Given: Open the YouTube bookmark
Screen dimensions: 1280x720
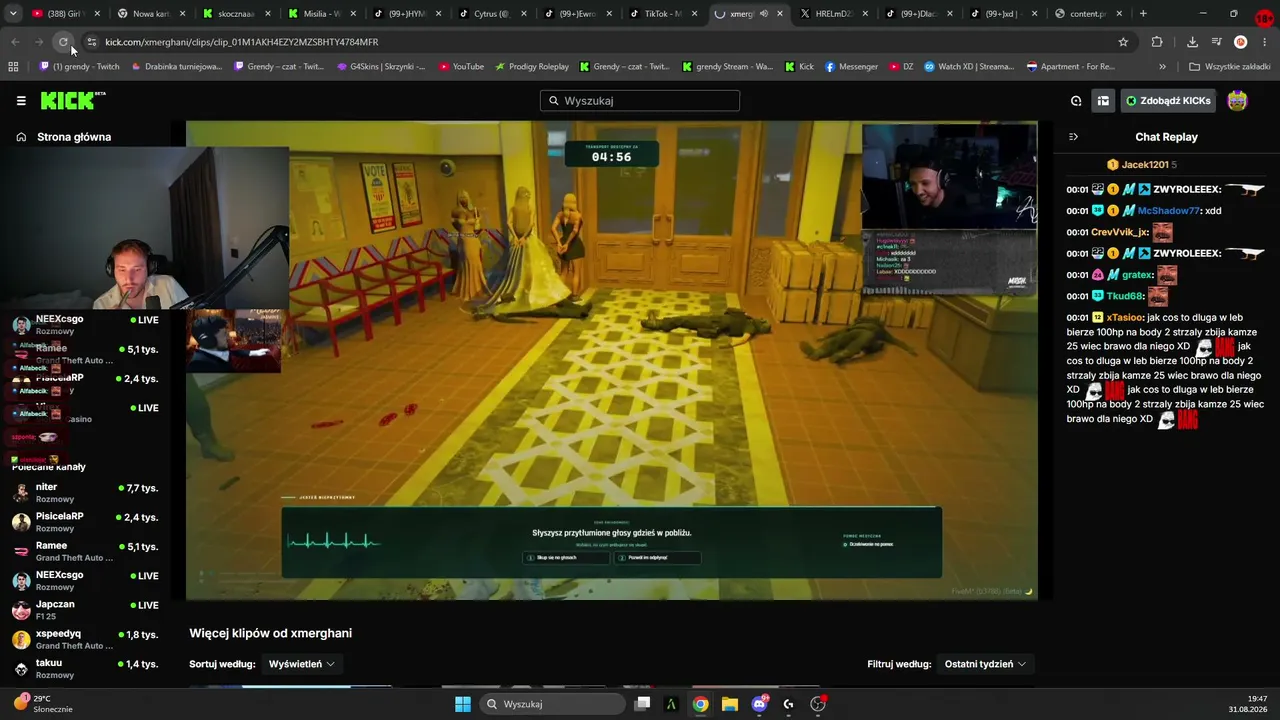Looking at the screenshot, I should pyautogui.click(x=460, y=67).
